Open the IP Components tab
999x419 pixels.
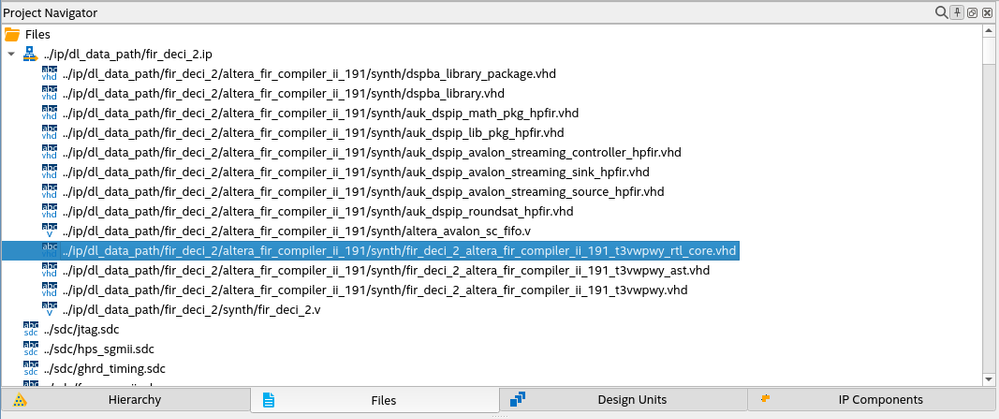[871, 400]
